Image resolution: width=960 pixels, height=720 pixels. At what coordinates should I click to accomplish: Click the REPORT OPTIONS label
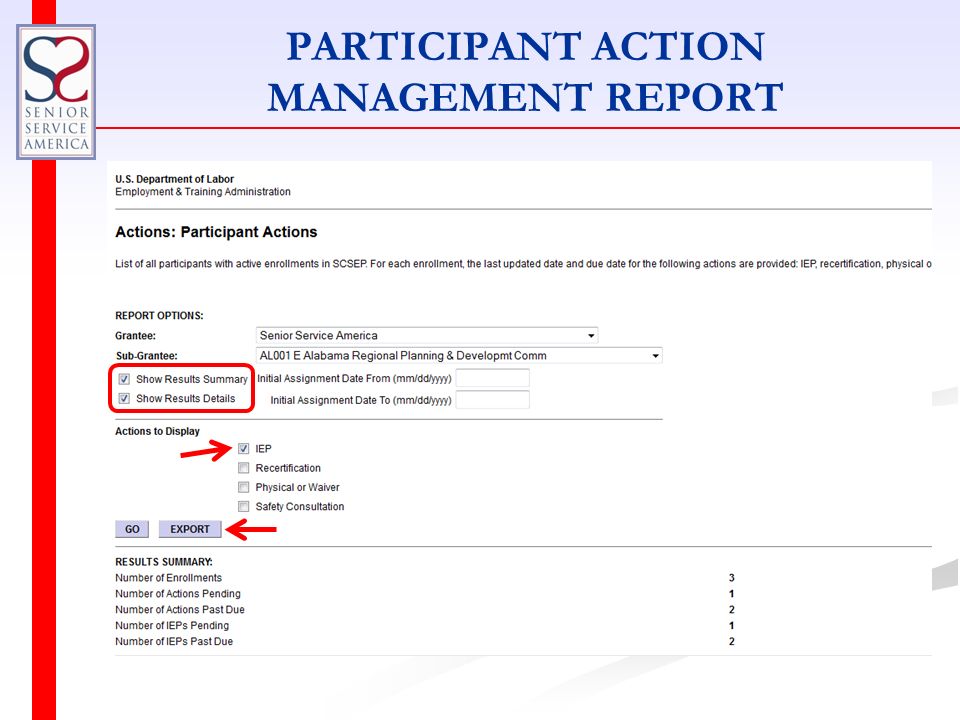(159, 315)
